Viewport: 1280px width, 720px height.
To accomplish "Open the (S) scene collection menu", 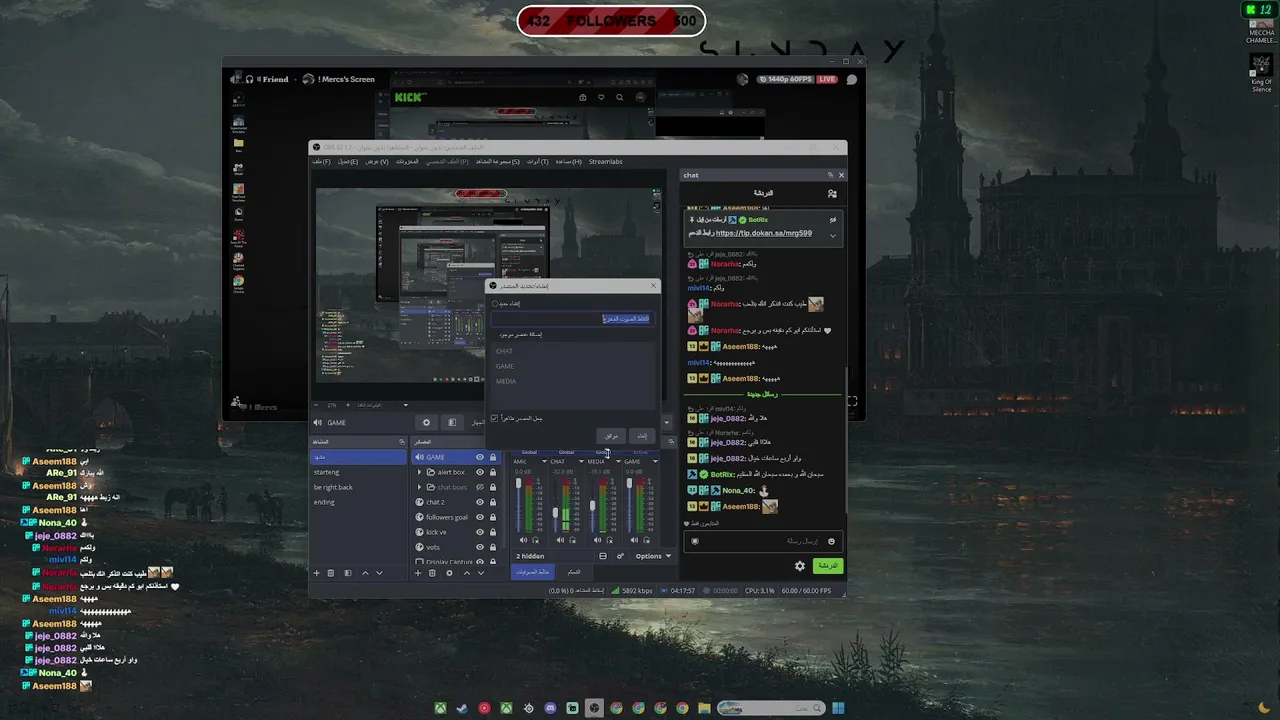I will tap(497, 161).
